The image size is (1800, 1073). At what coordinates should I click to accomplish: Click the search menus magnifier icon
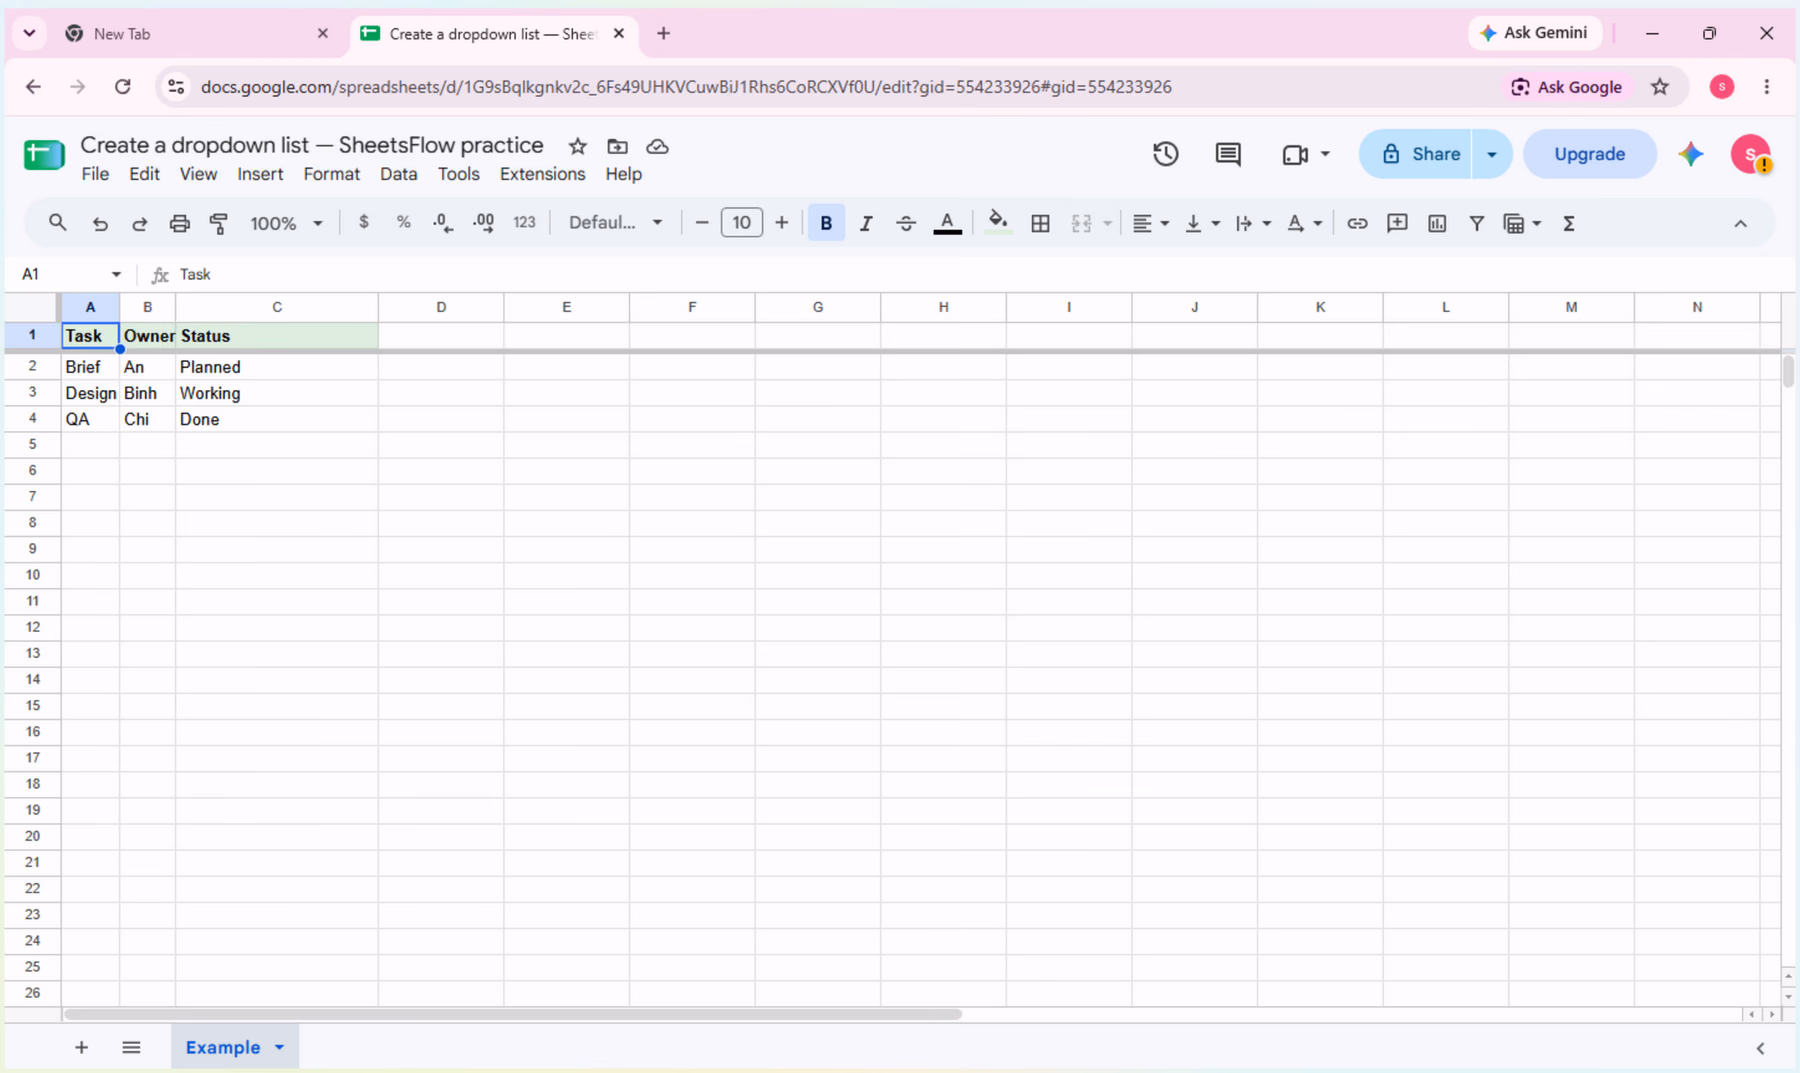click(57, 223)
